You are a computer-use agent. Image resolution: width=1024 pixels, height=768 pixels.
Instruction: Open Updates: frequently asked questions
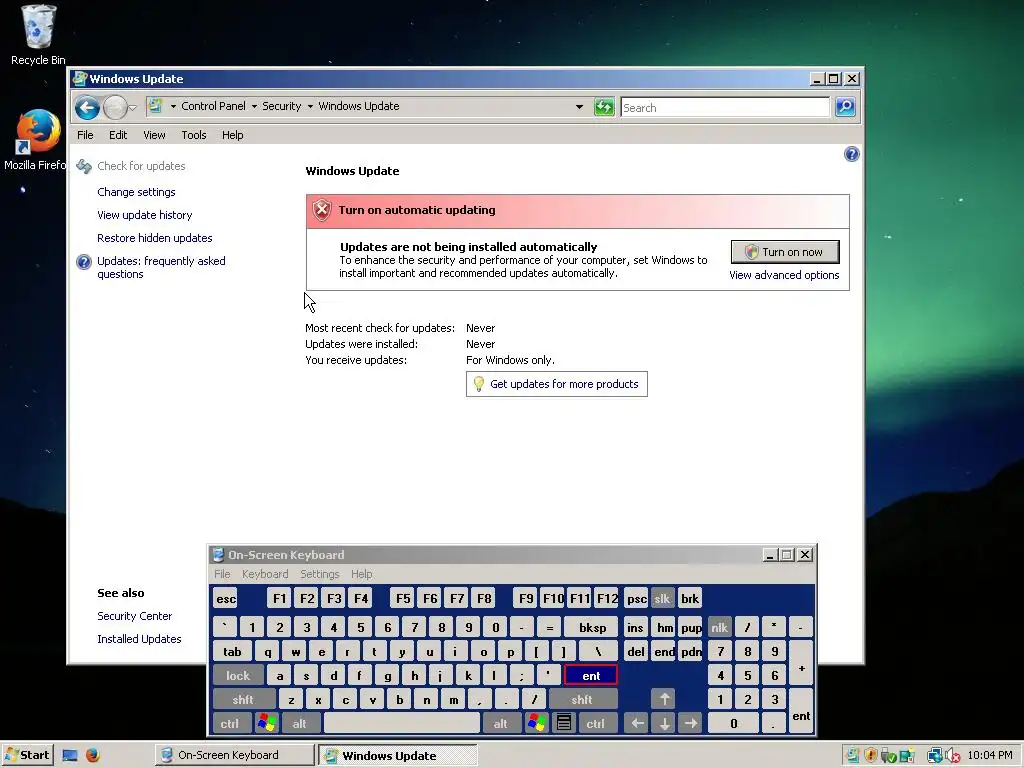161,267
